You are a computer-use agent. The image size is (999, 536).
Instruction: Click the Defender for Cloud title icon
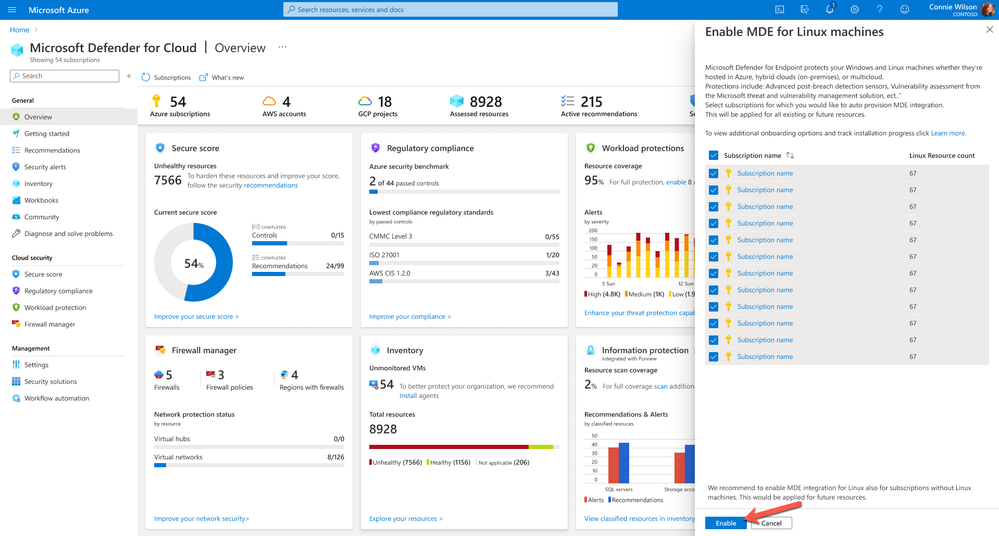point(17,49)
